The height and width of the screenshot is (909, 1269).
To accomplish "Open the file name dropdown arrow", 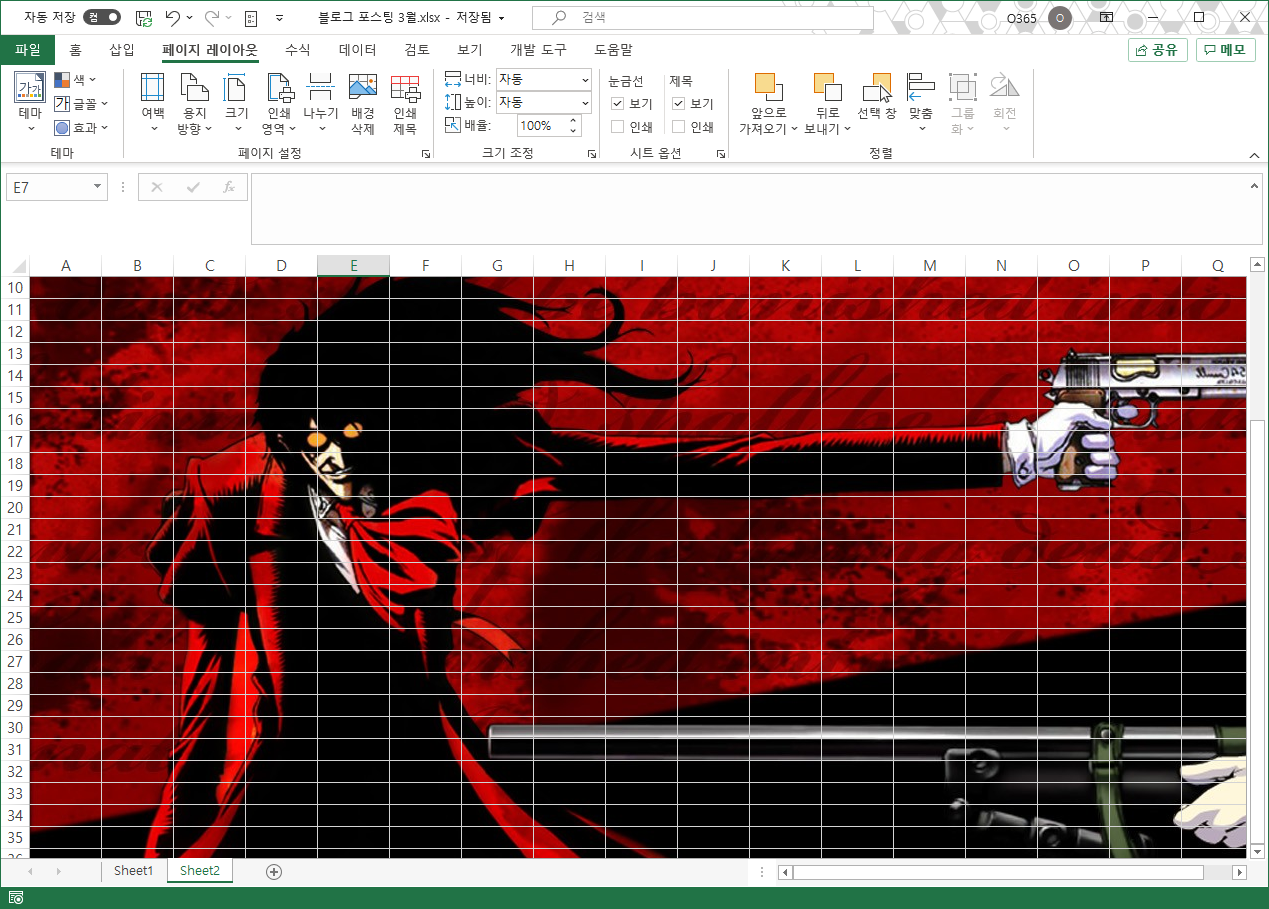I will click(501, 18).
